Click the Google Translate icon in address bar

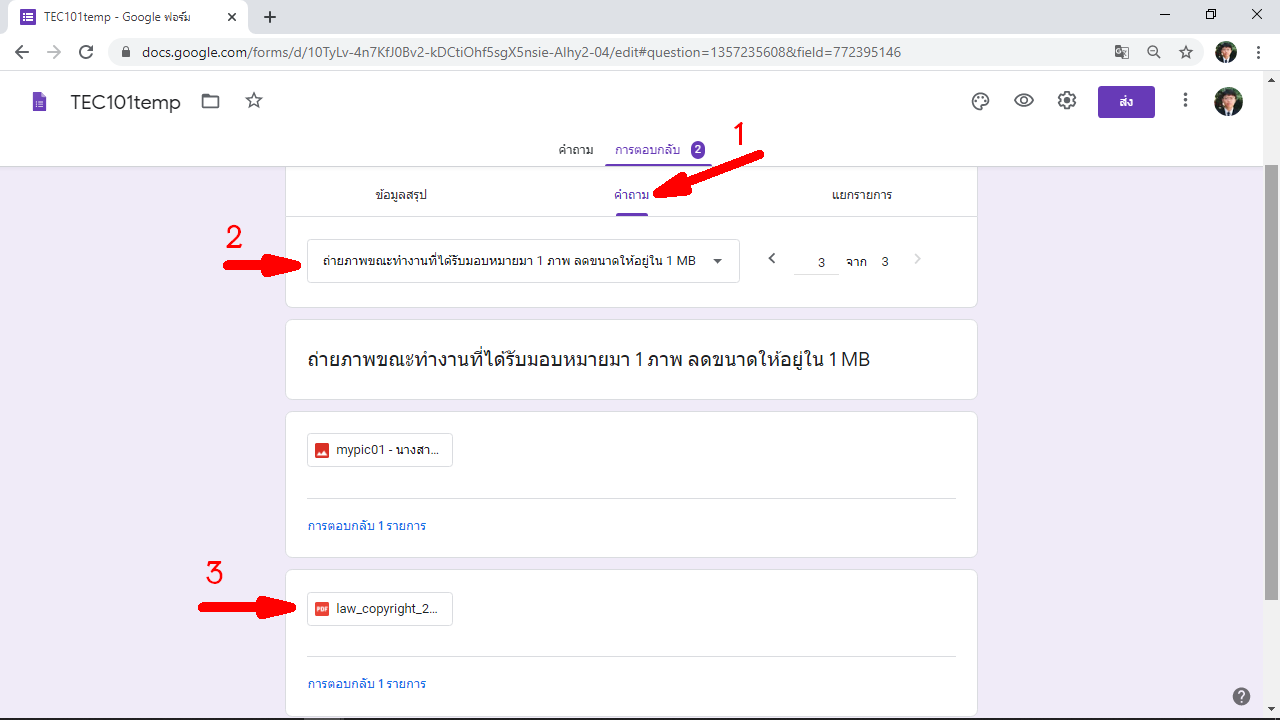[x=1122, y=52]
